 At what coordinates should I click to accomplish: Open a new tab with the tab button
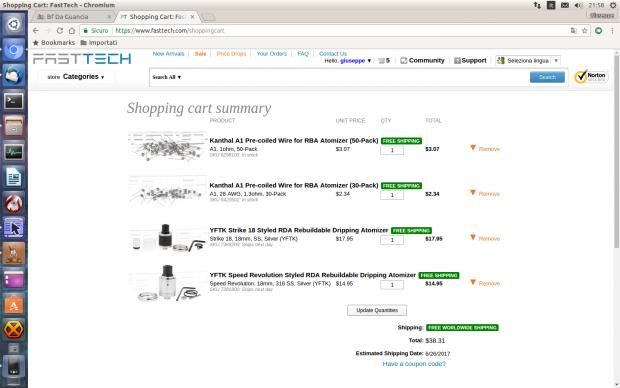(x=208, y=17)
